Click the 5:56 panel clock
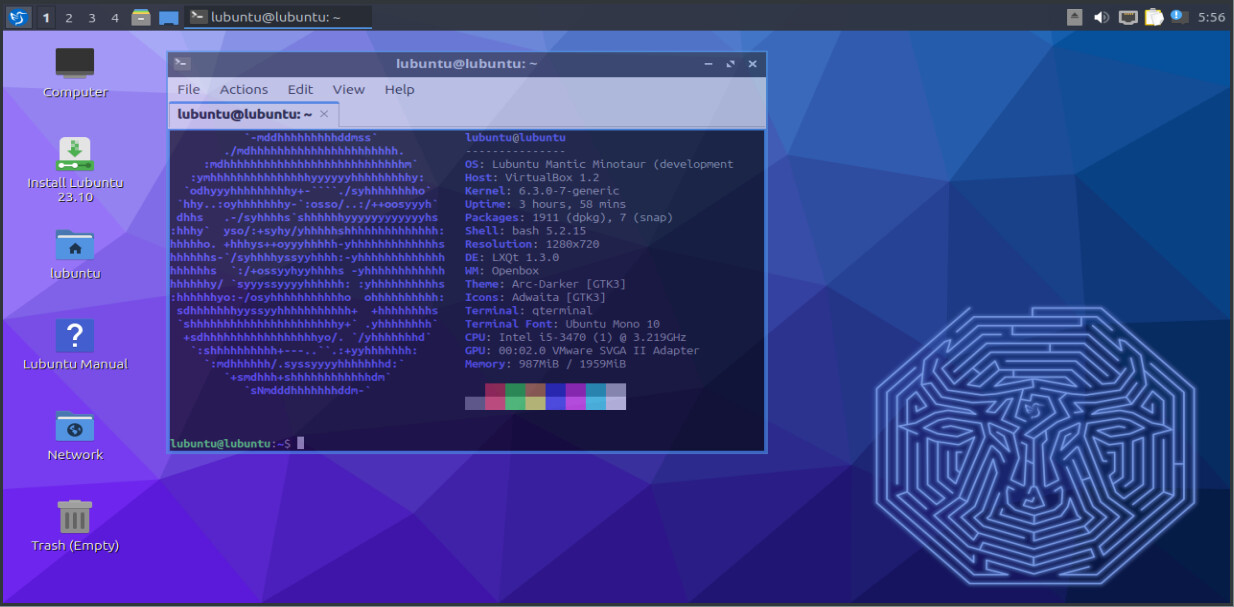Screen dimensions: 1234x607 [1211, 17]
